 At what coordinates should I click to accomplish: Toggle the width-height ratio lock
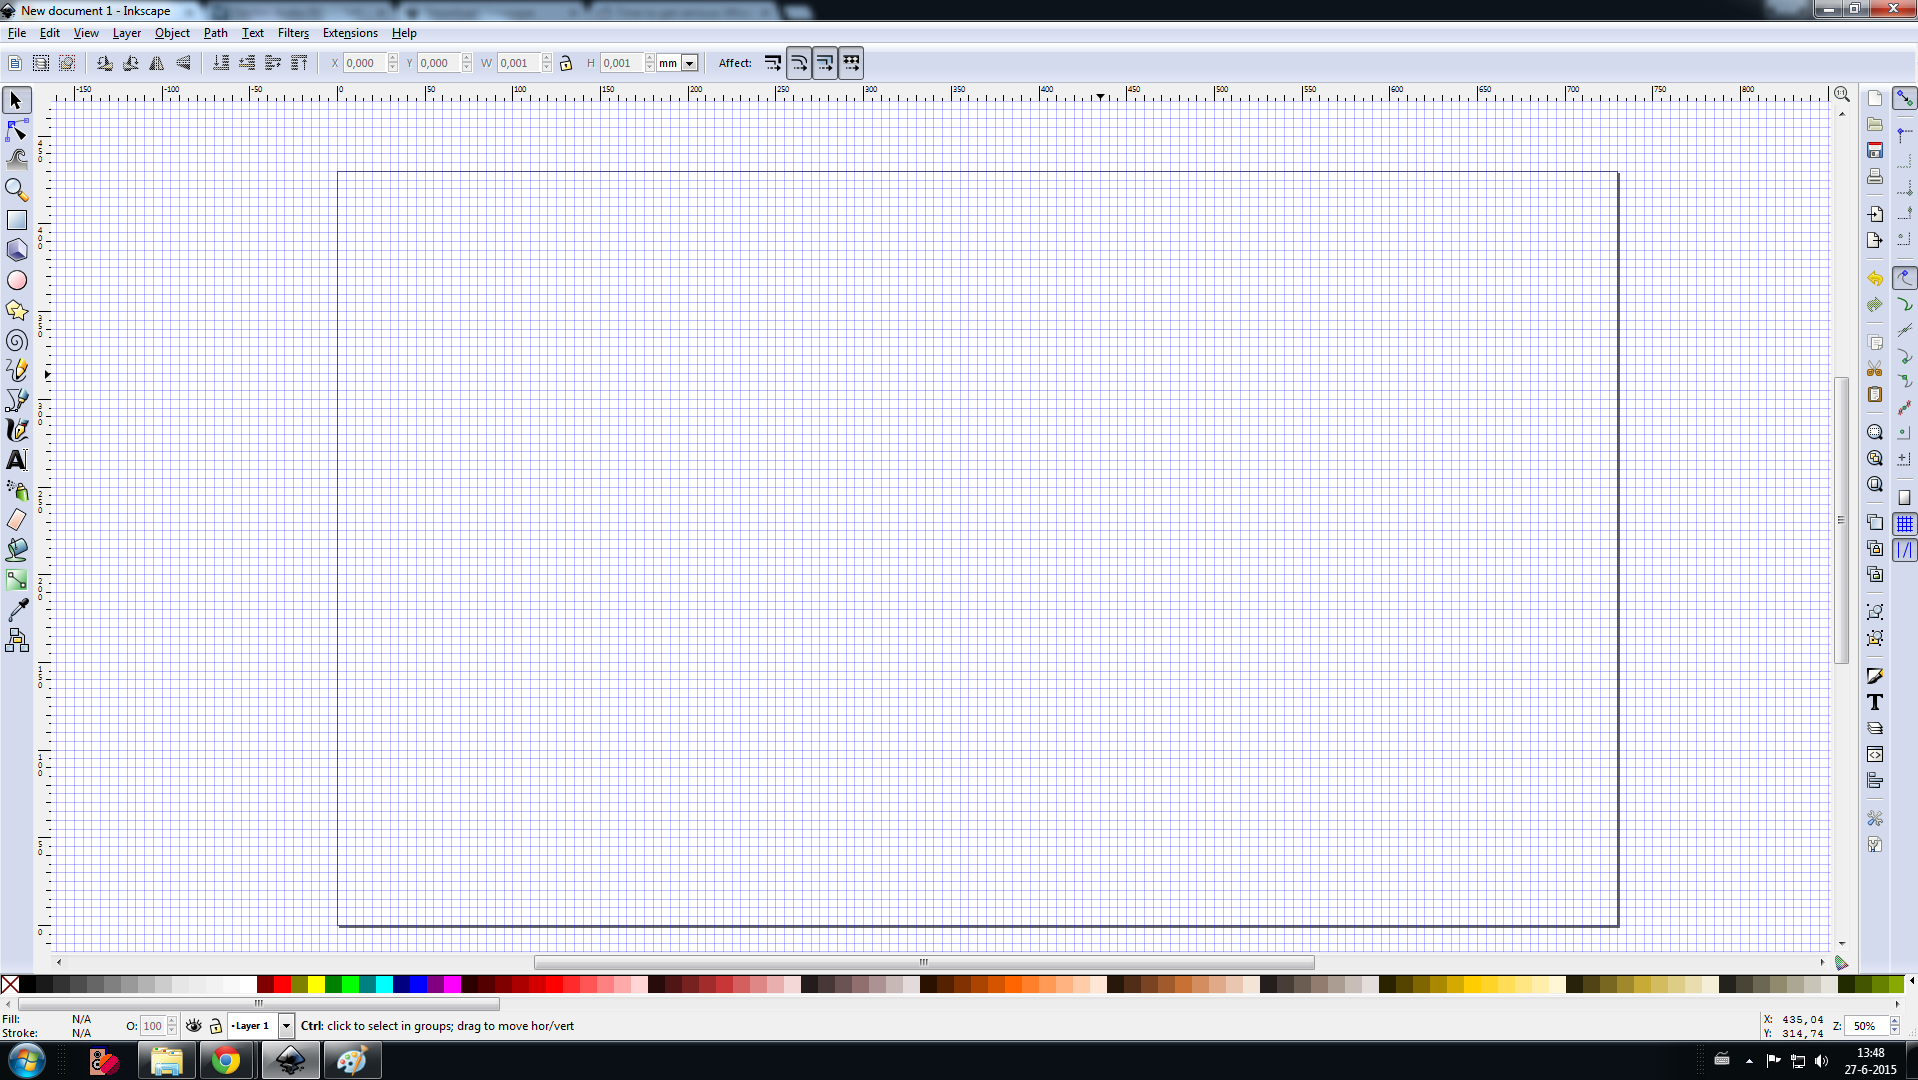[x=566, y=63]
